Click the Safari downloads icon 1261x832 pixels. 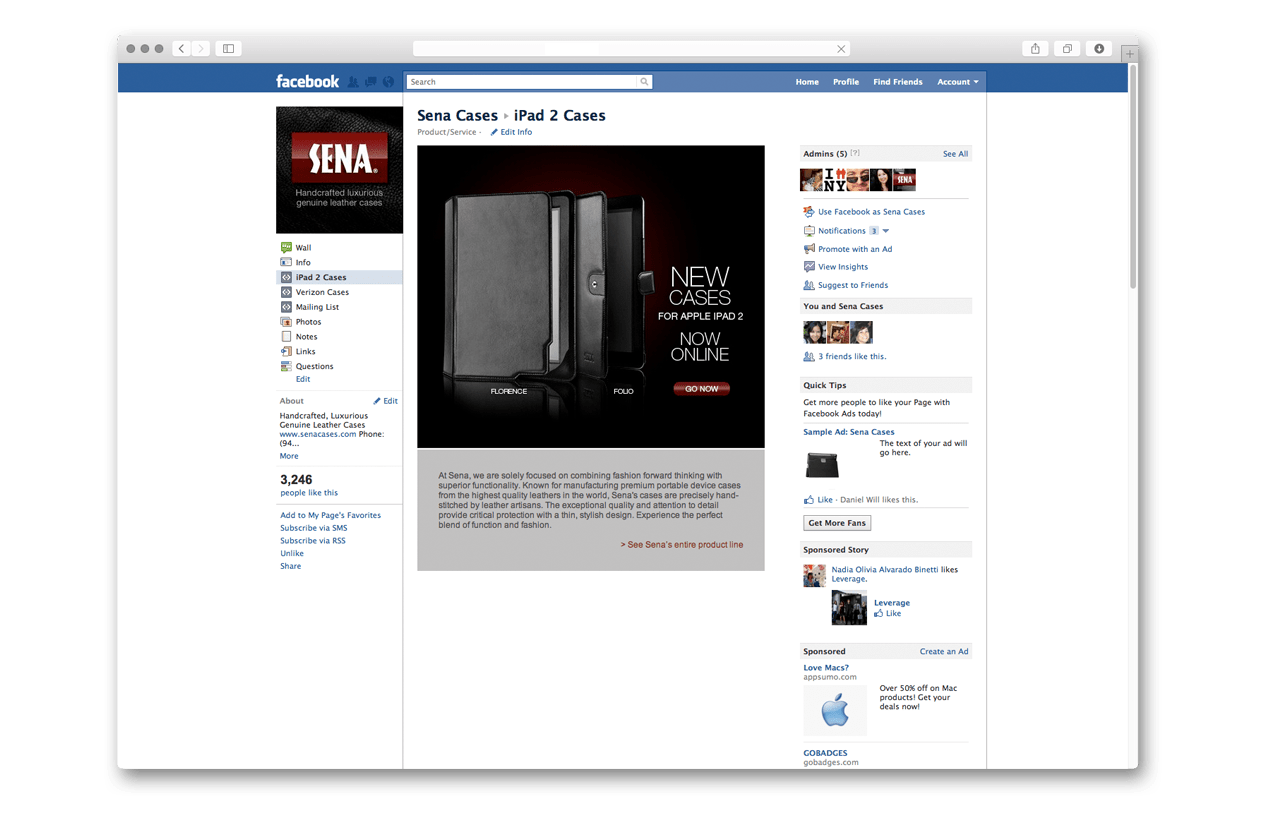coord(1099,48)
